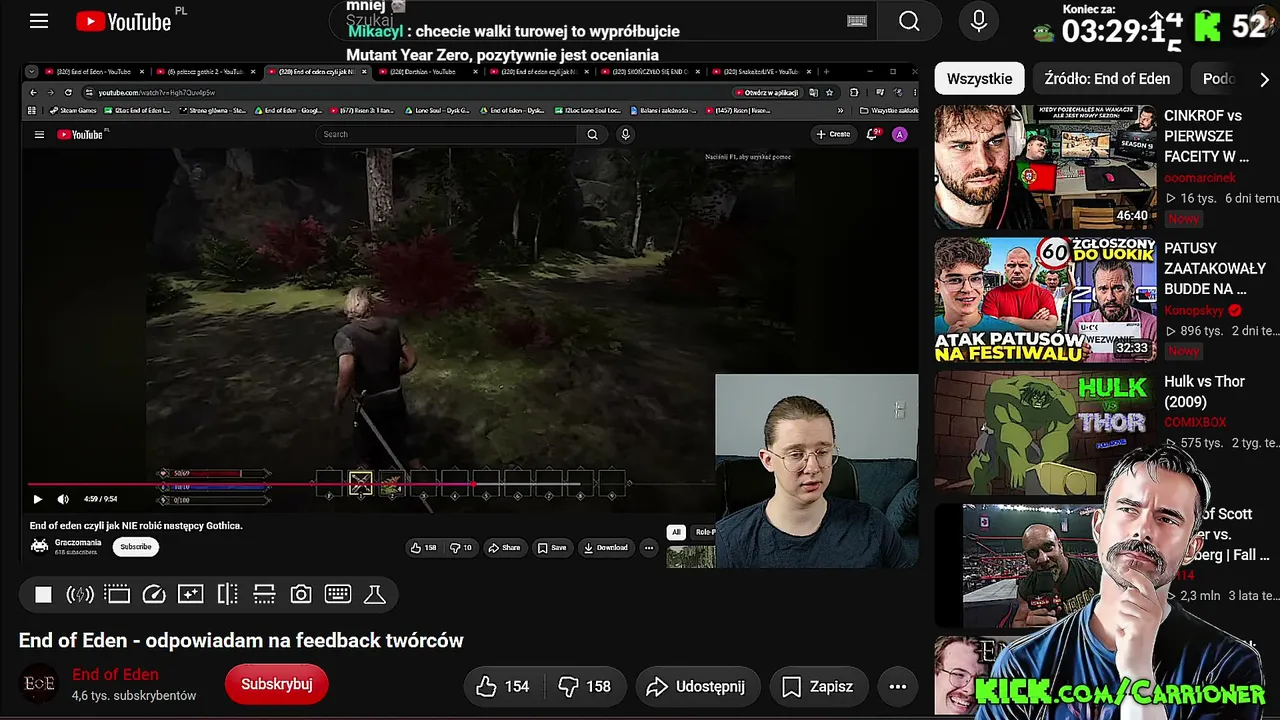Open the End of Eden channel name link
The width and height of the screenshot is (1280, 720).
pos(115,674)
